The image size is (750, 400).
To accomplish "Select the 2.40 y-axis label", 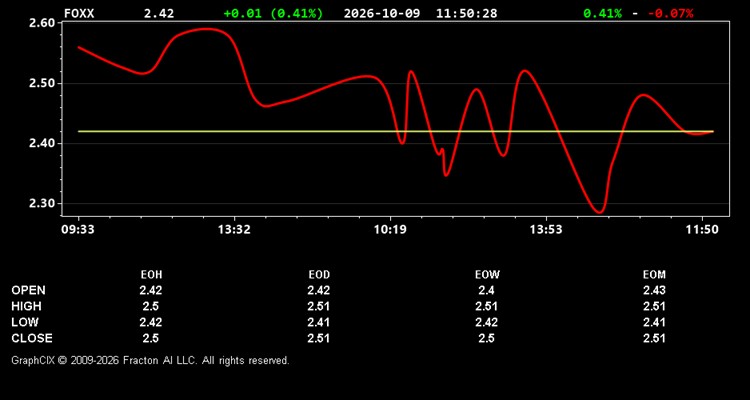I will tap(43, 144).
